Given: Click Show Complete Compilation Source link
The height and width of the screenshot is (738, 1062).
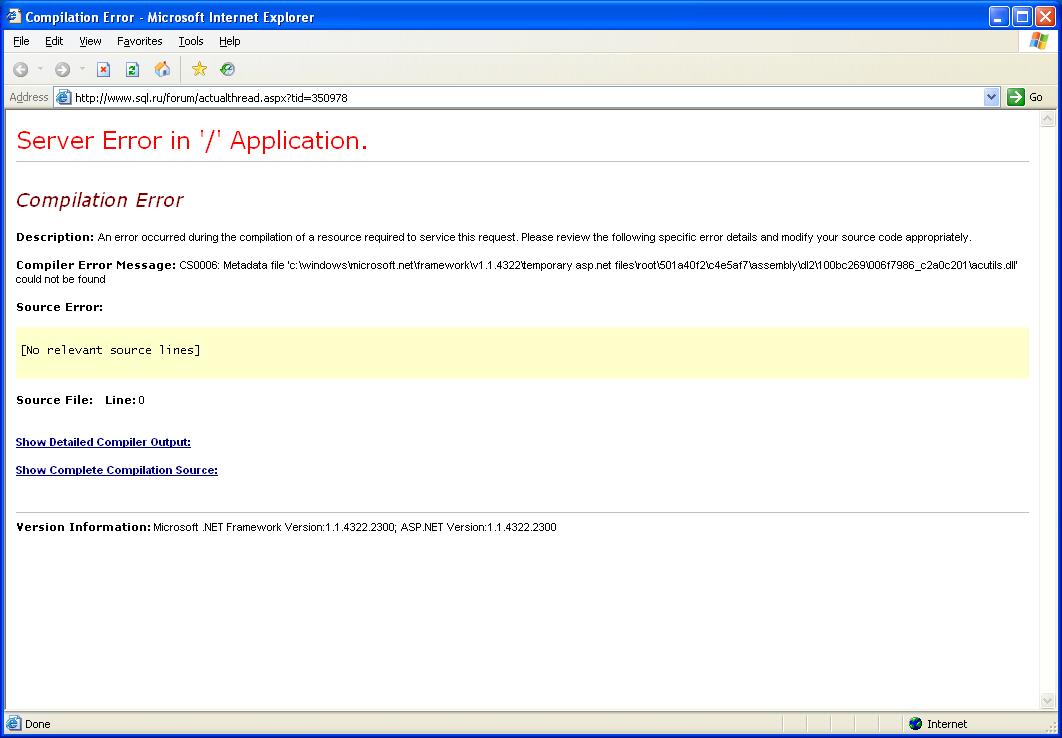Looking at the screenshot, I should (x=116, y=470).
